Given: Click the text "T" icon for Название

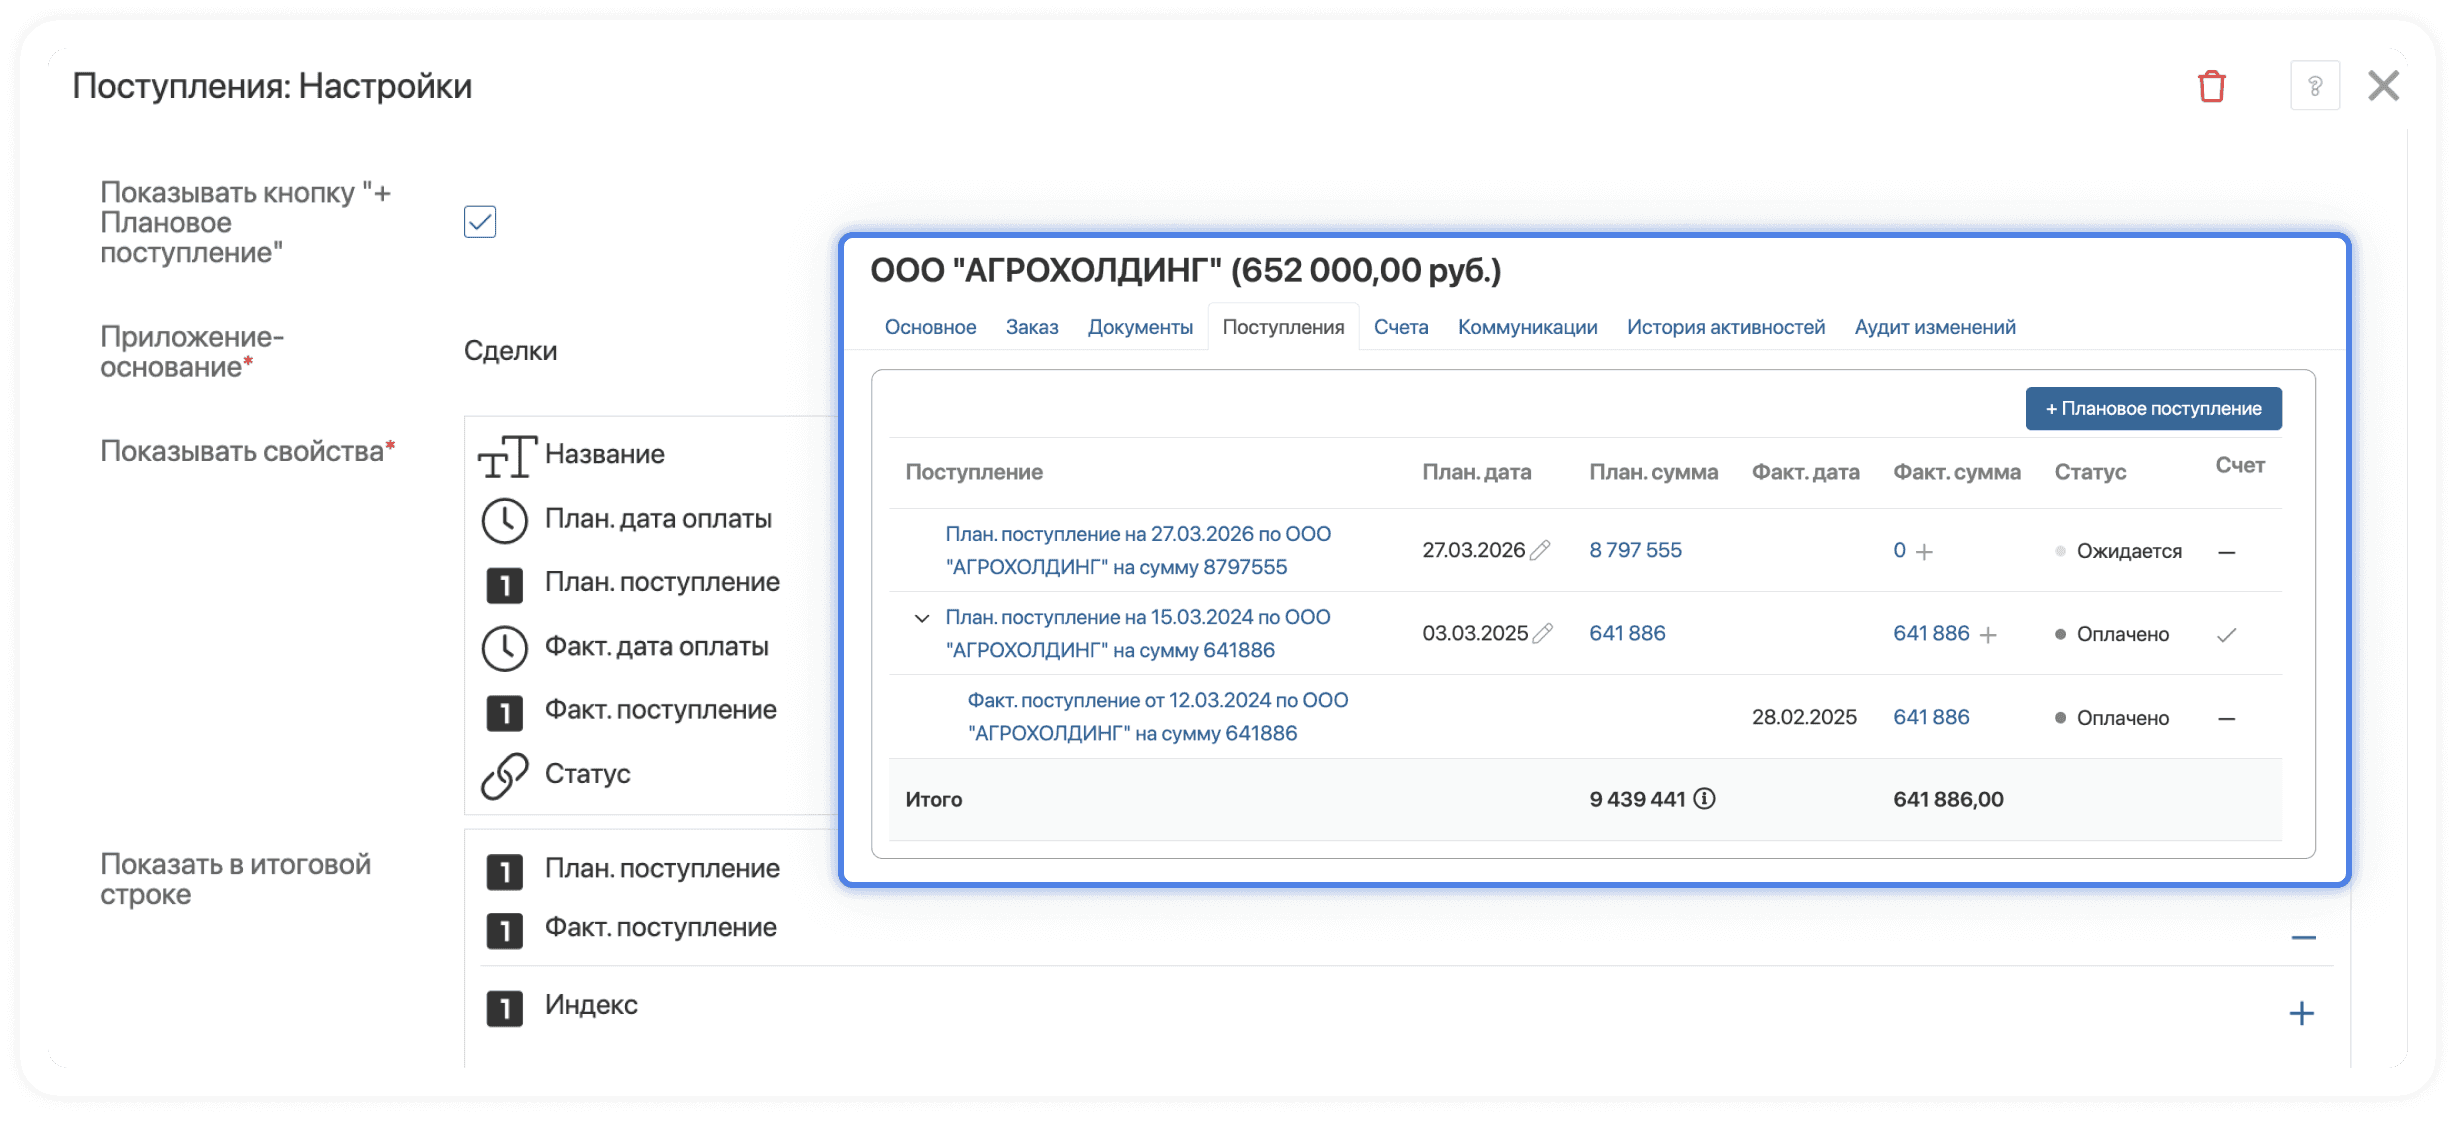Looking at the screenshot, I should pos(506,454).
